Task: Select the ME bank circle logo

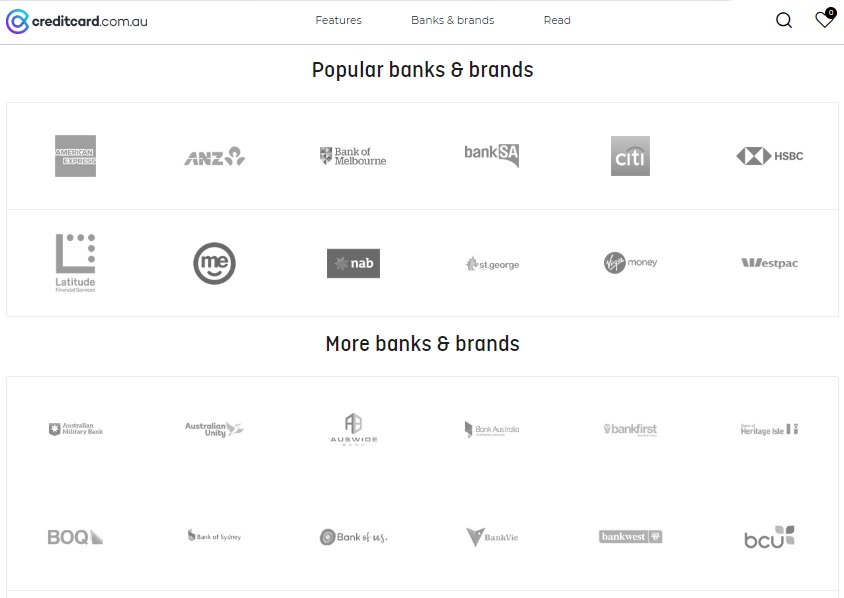Action: [x=214, y=263]
